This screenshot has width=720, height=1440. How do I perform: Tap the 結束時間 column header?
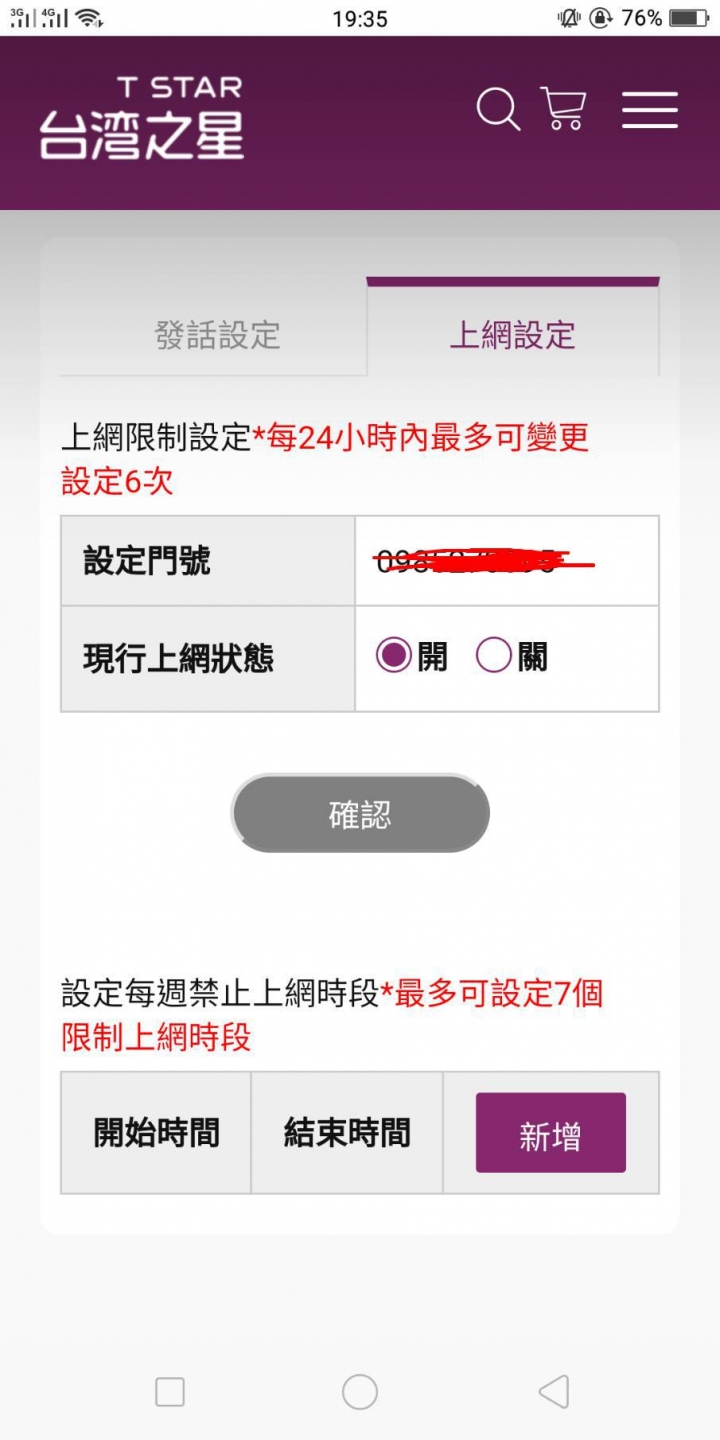347,1133
